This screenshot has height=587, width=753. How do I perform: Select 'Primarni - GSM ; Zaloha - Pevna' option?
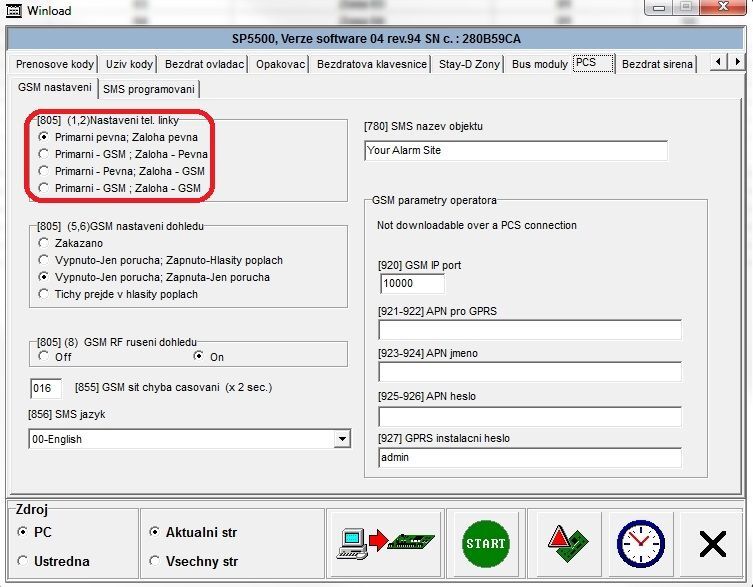(43, 154)
